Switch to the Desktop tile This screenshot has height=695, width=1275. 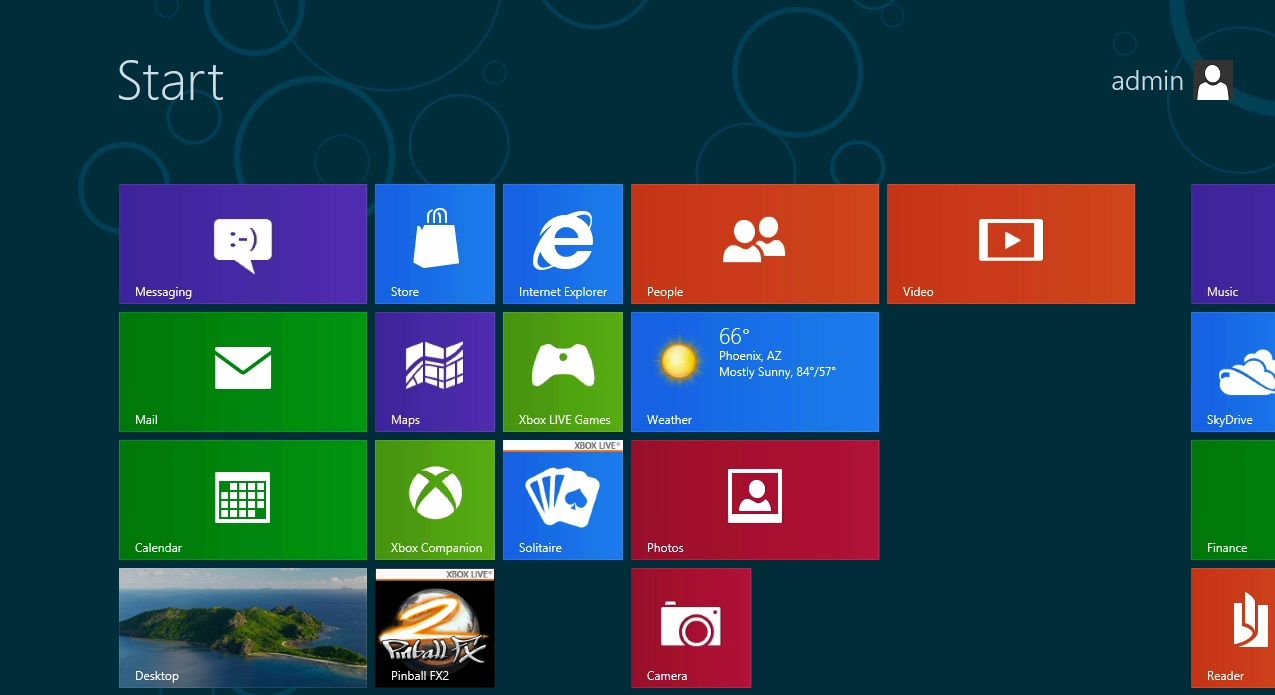click(x=242, y=627)
